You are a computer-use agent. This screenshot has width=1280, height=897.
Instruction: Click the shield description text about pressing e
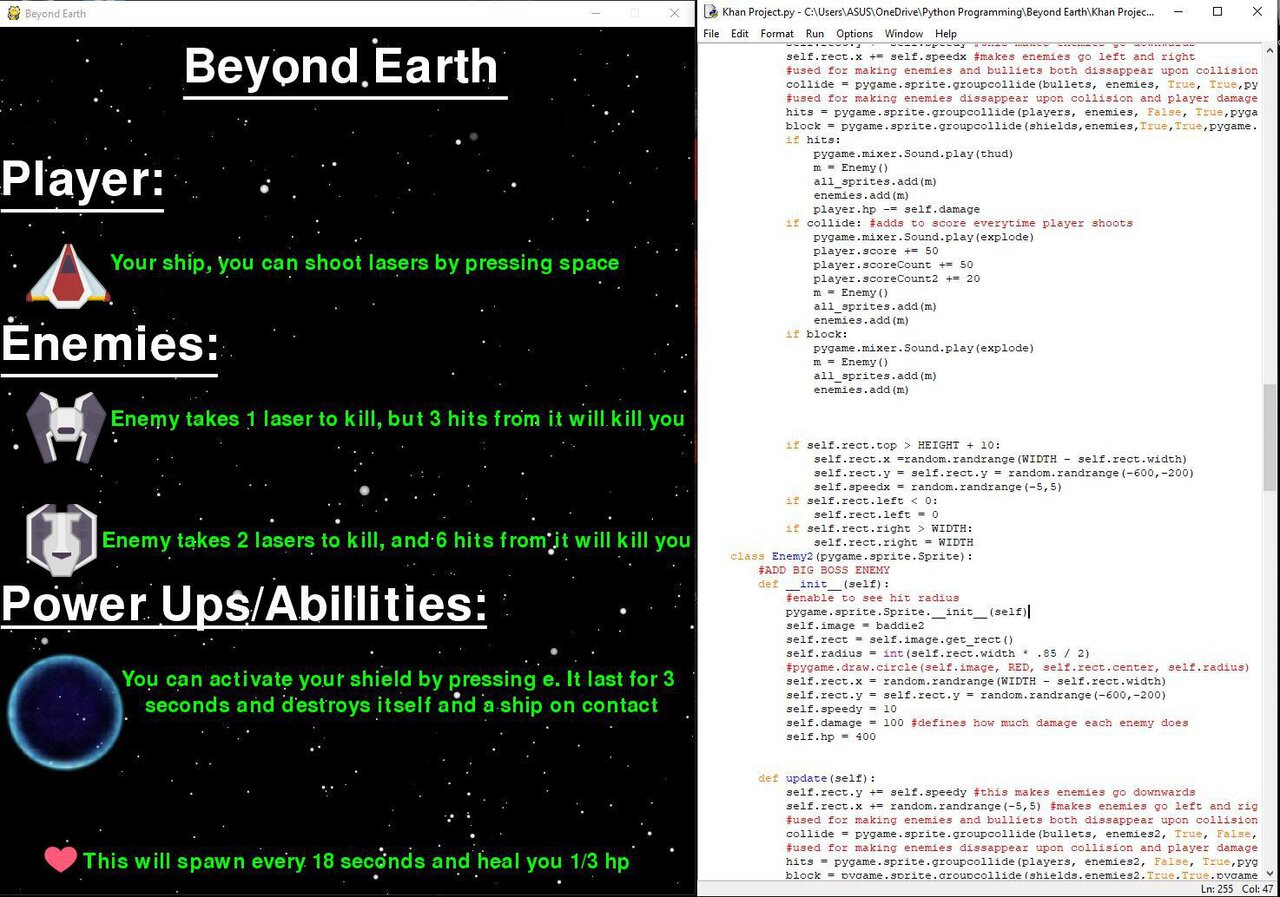(400, 692)
